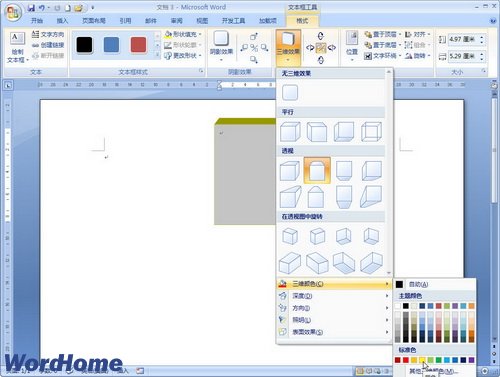Open the customize quick access toolbar arrow
500x377 pixels.
pyautogui.click(x=92, y=8)
